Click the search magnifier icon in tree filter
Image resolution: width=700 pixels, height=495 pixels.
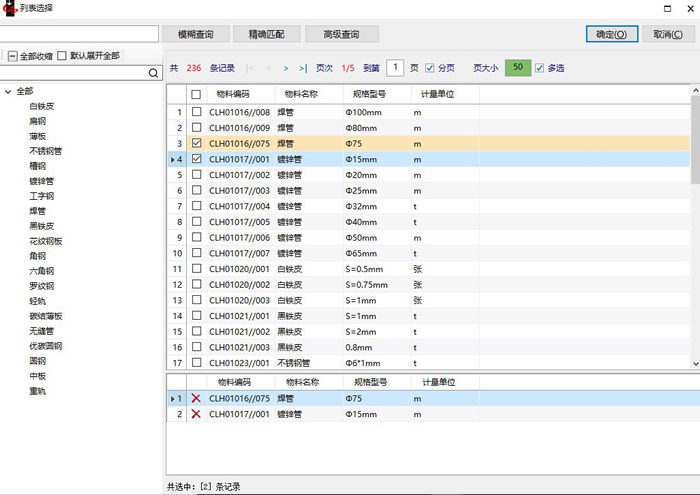point(153,73)
